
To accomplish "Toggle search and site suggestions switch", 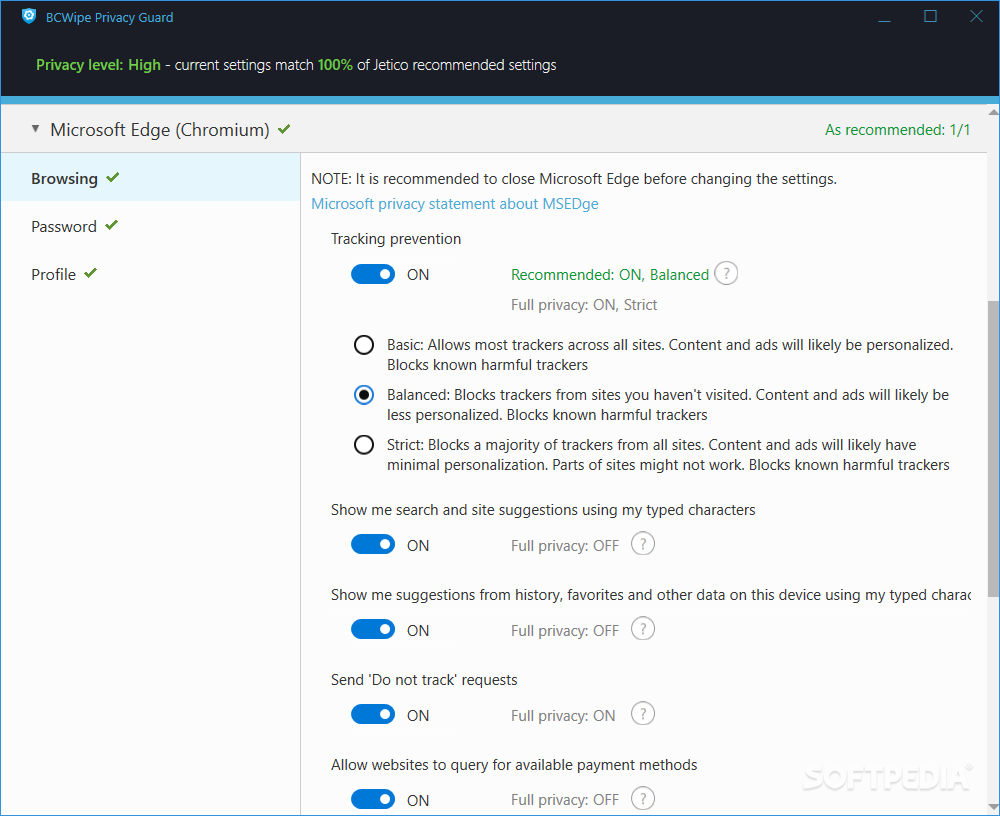I will 373,545.
